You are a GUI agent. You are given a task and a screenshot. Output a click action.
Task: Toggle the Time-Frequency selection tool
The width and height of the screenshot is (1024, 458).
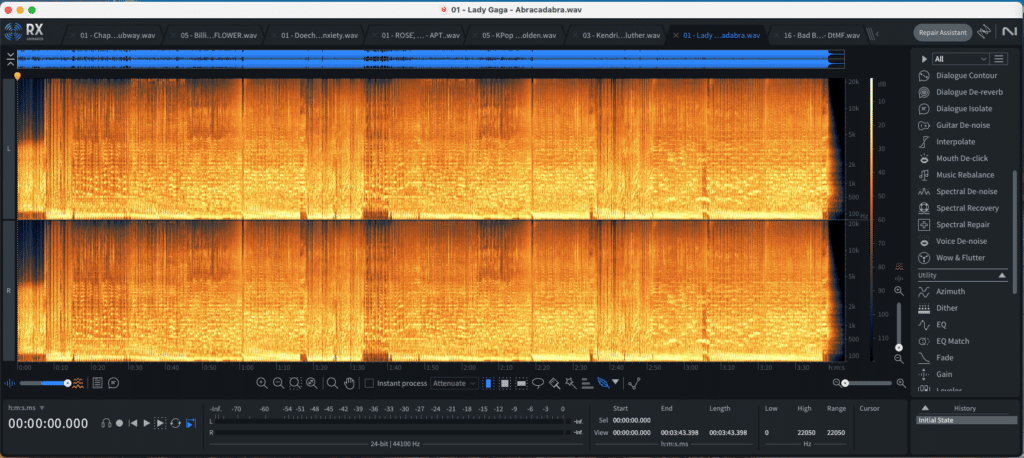pyautogui.click(x=505, y=384)
